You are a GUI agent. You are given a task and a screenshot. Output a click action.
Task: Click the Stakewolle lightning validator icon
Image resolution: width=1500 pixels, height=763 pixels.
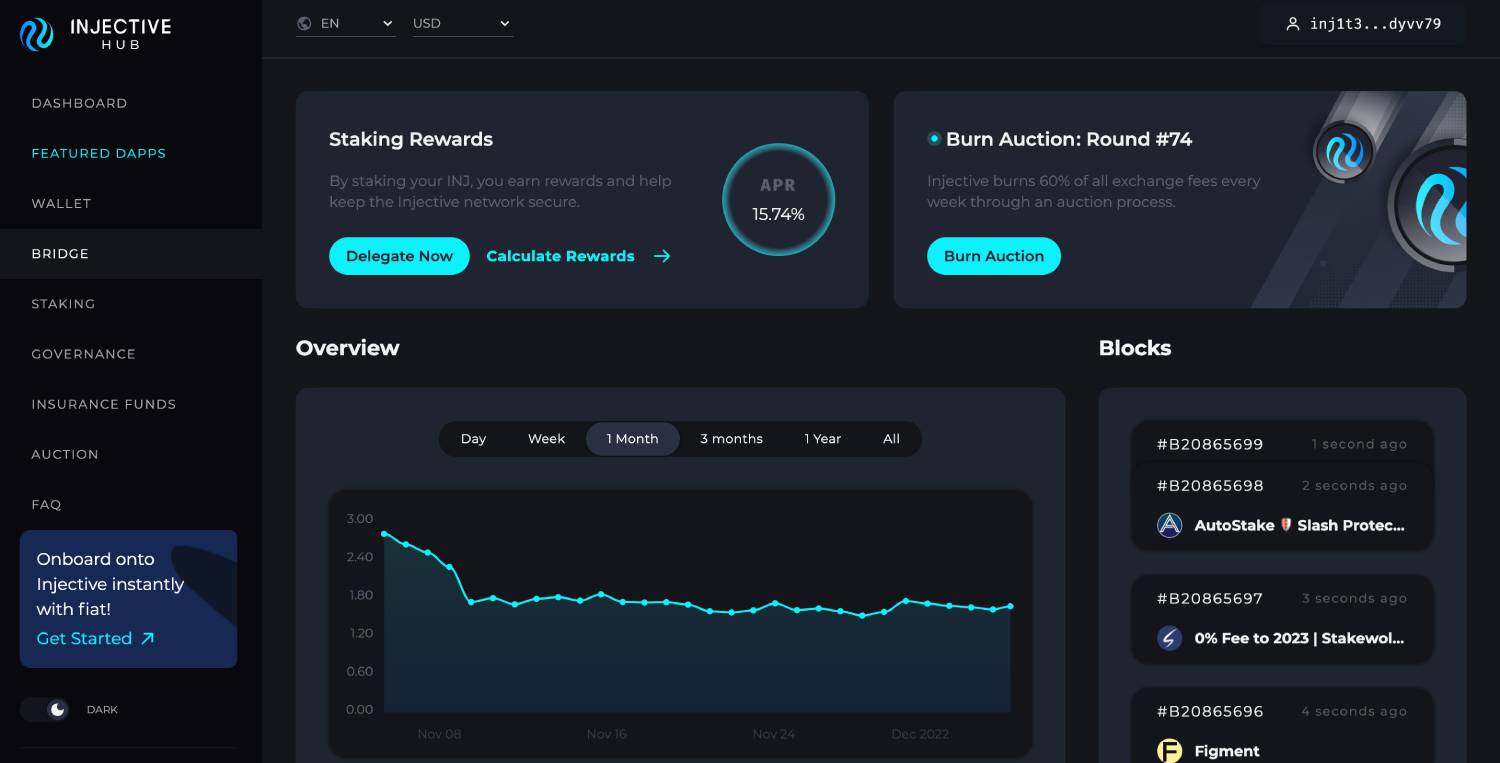pos(1169,638)
